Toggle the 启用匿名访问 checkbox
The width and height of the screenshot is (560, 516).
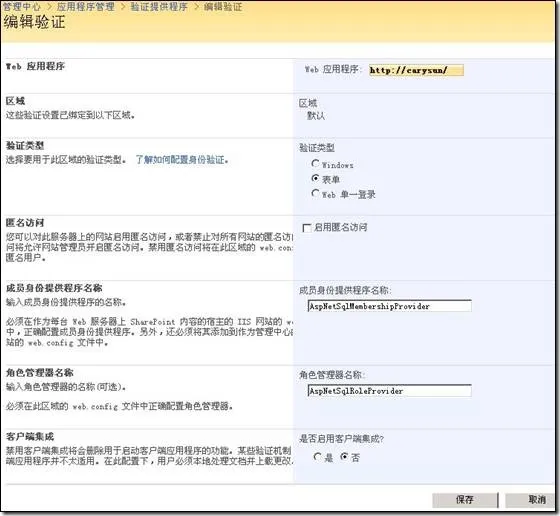pyautogui.click(x=306, y=228)
